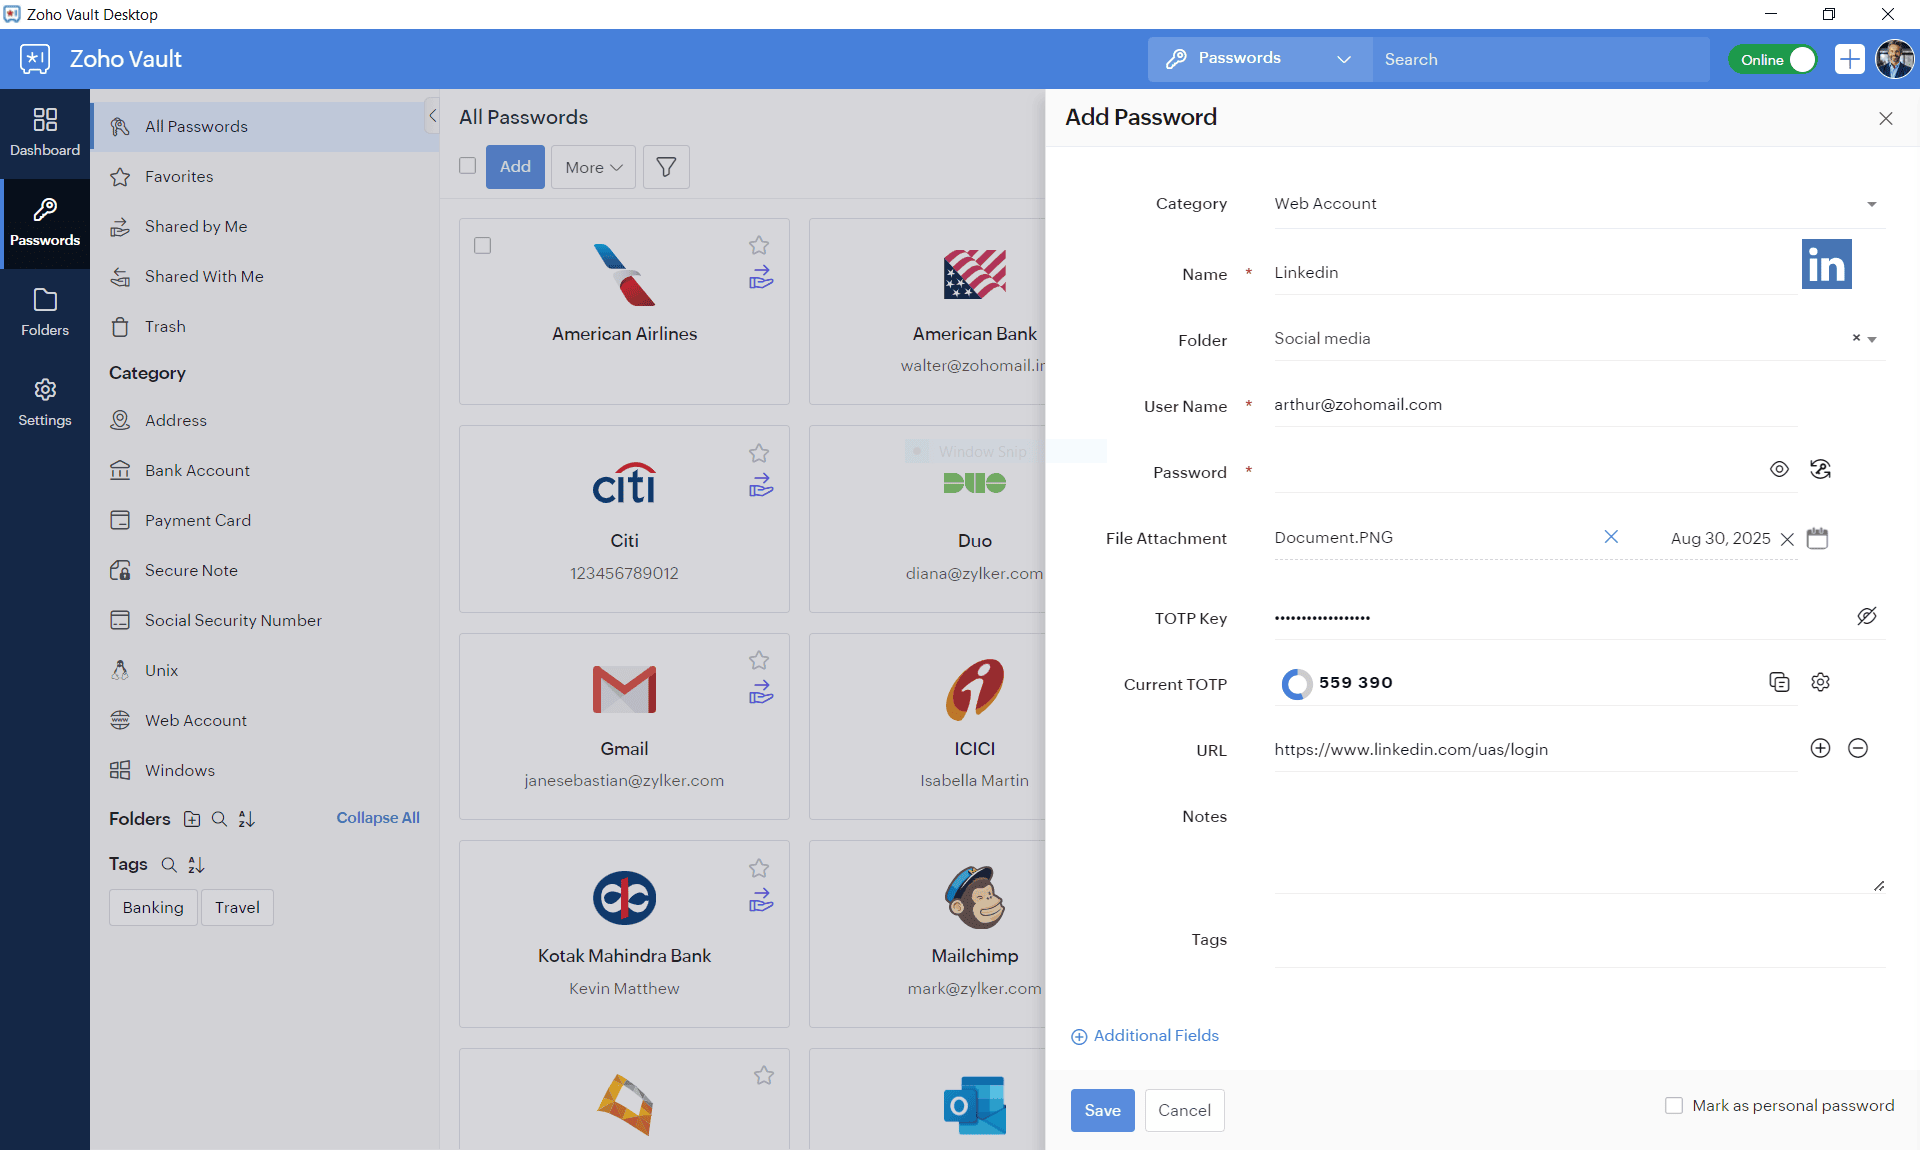
Task: Click the TOTP countdown progress ring
Action: 1296,683
